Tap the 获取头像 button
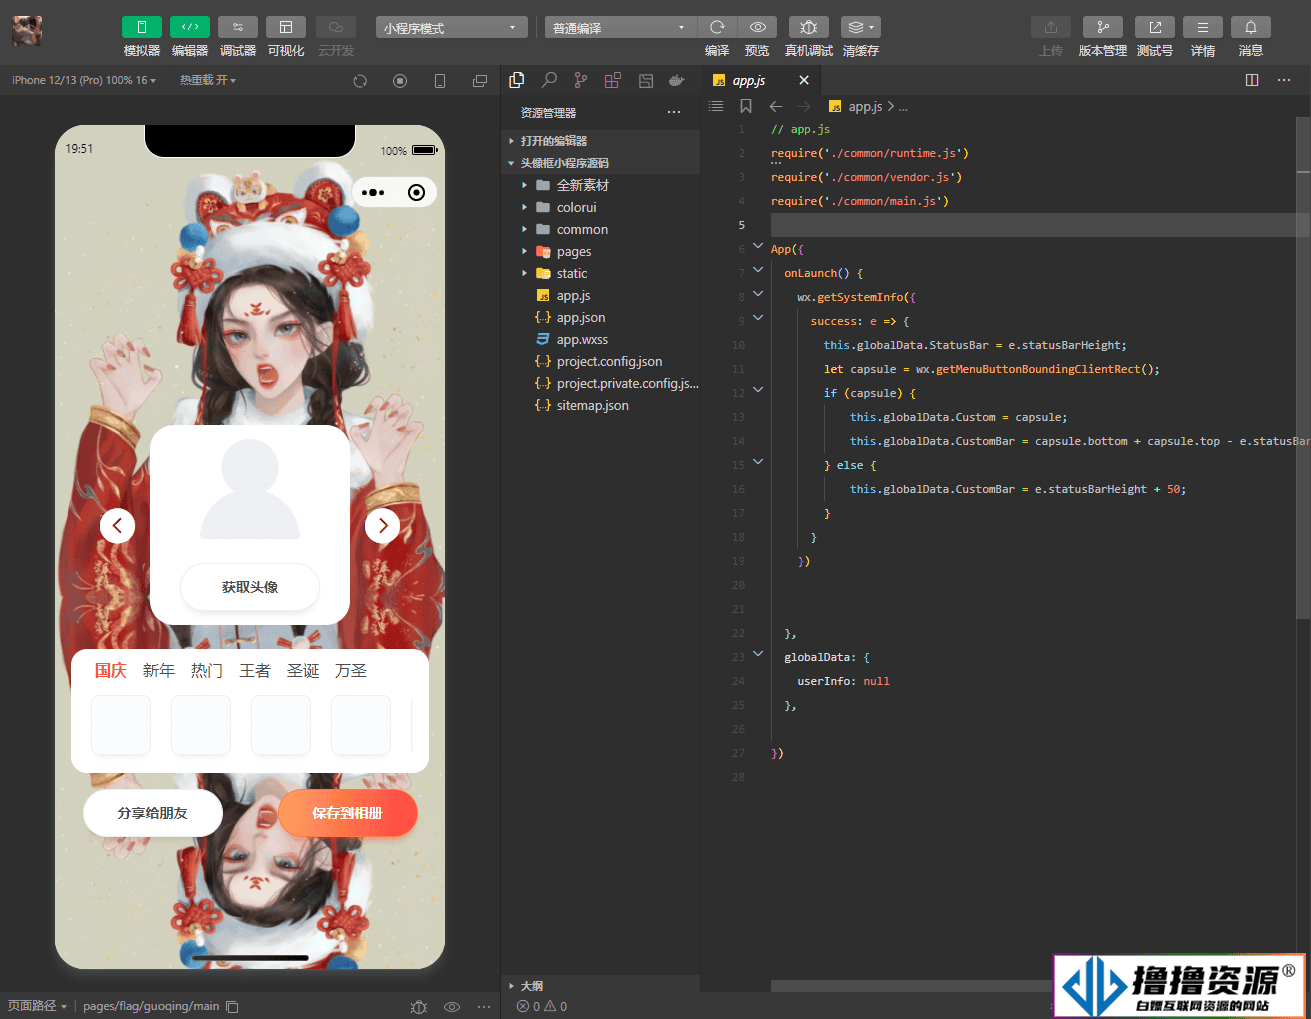 click(x=250, y=587)
